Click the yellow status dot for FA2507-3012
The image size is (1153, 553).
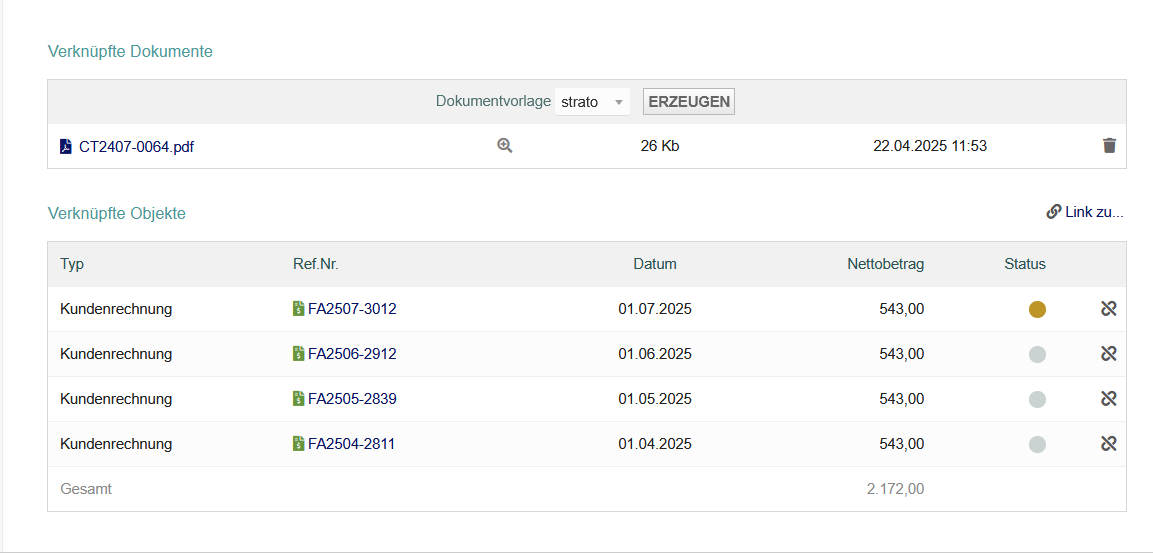point(1037,310)
